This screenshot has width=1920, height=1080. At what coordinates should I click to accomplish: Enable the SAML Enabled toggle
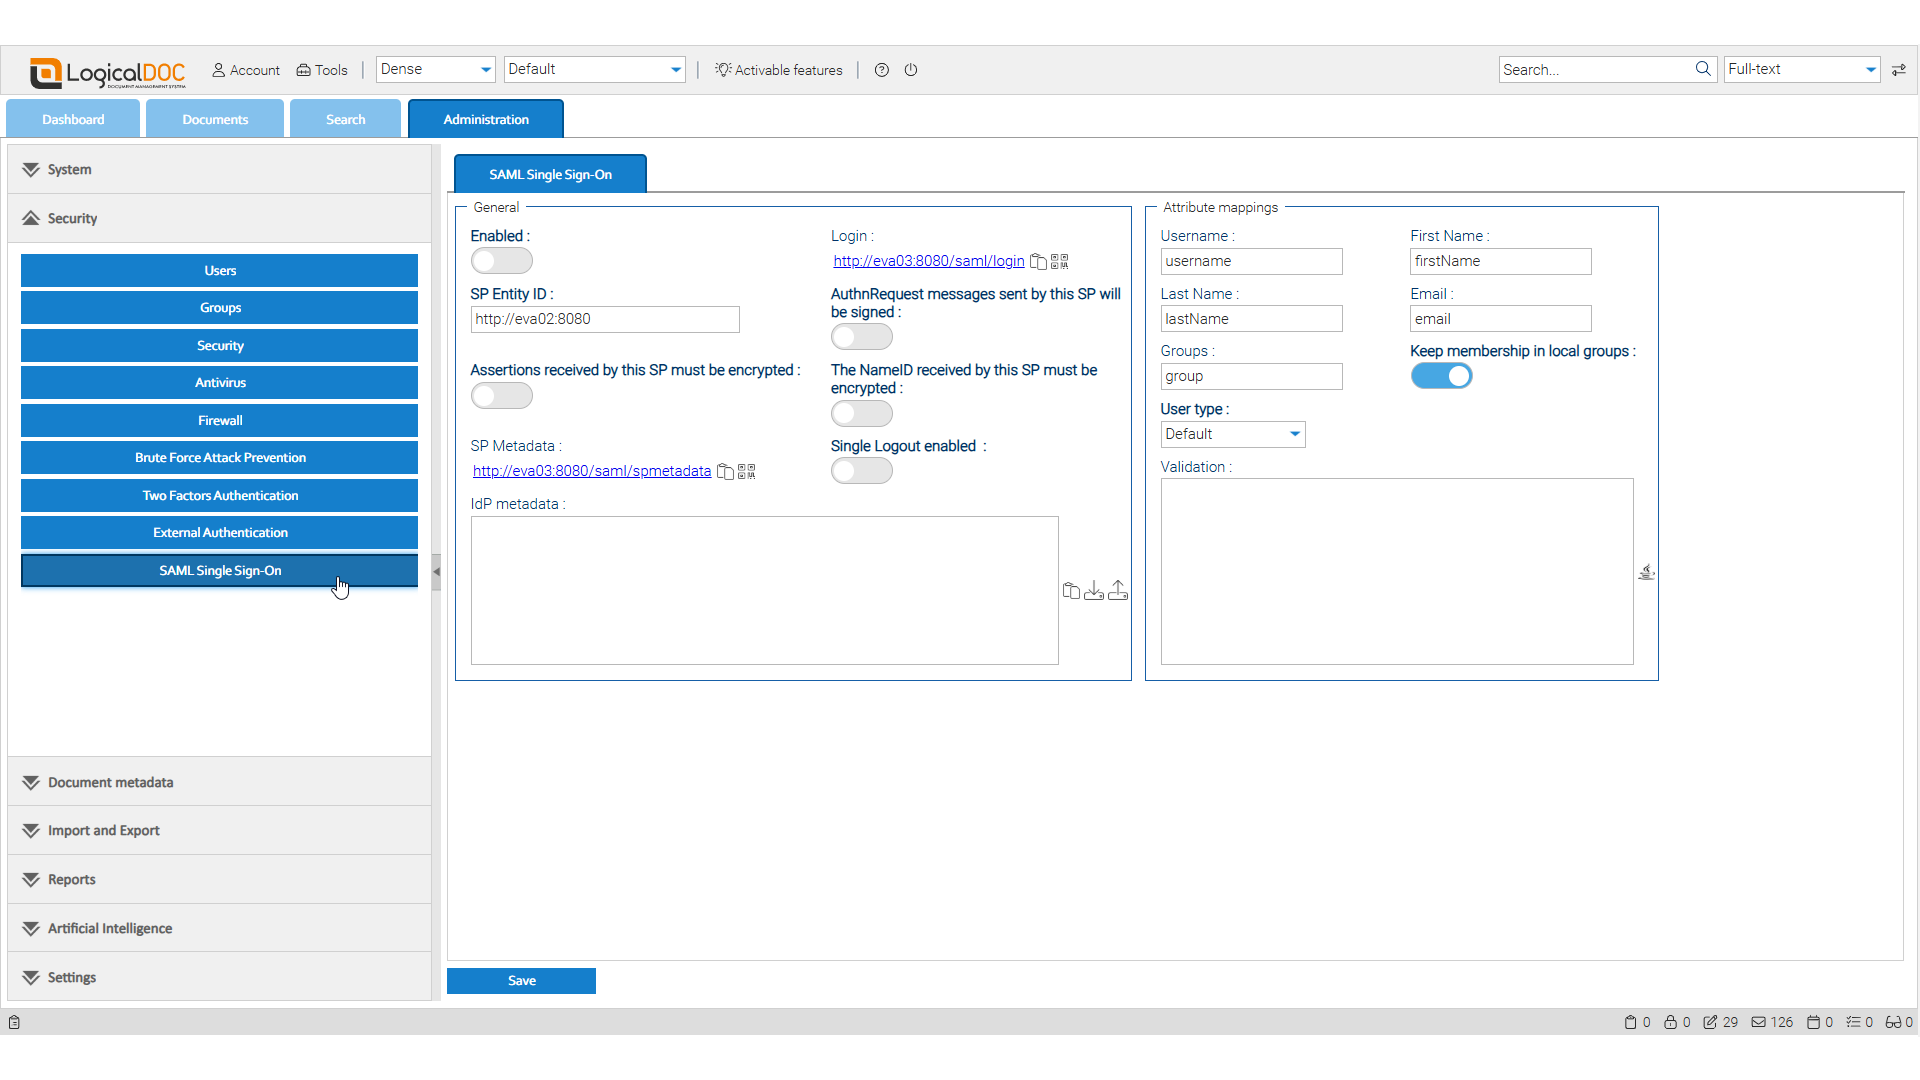(501, 260)
